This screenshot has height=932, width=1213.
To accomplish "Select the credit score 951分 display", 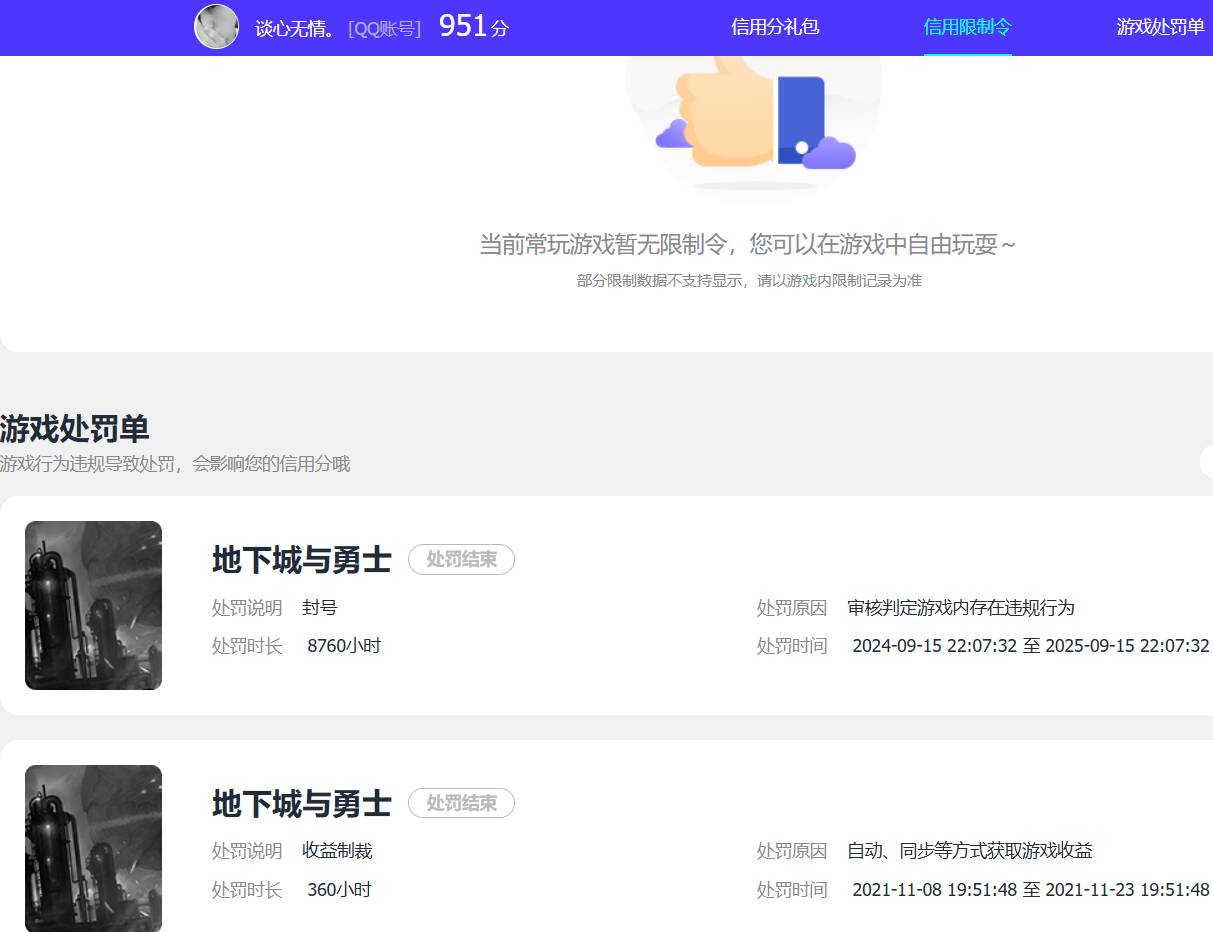I will [470, 26].
